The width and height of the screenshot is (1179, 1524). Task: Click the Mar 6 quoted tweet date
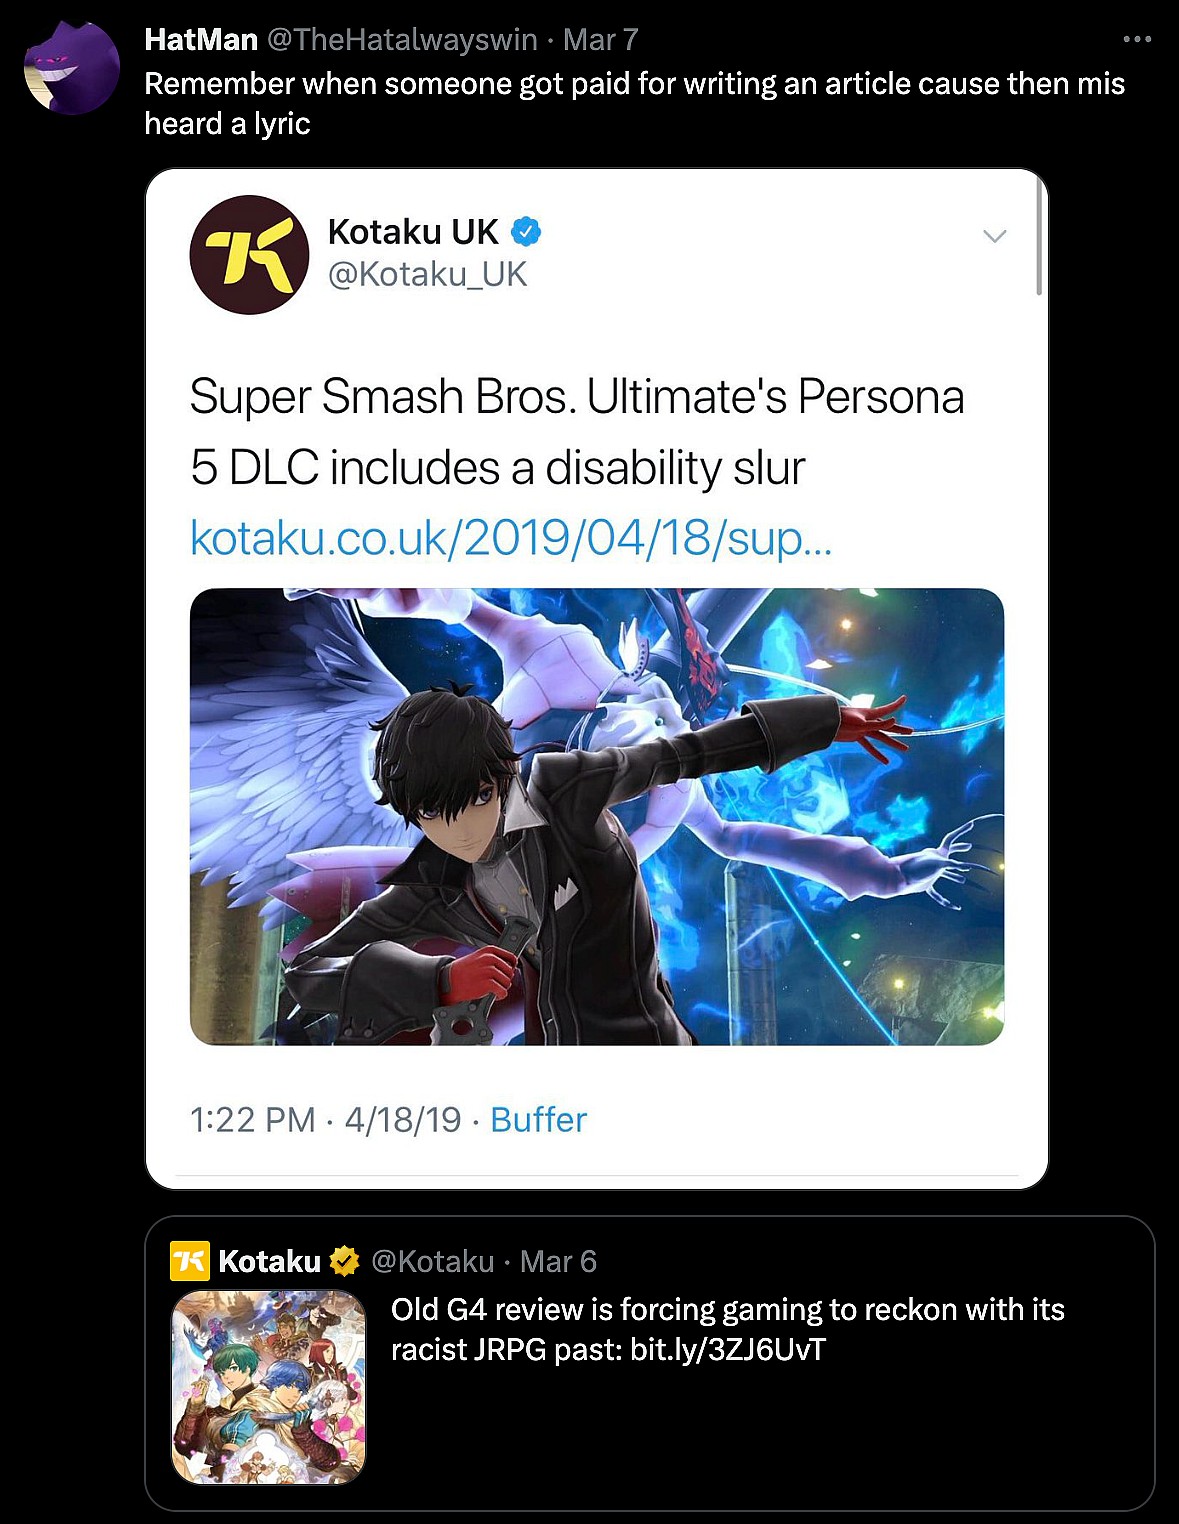click(558, 1262)
